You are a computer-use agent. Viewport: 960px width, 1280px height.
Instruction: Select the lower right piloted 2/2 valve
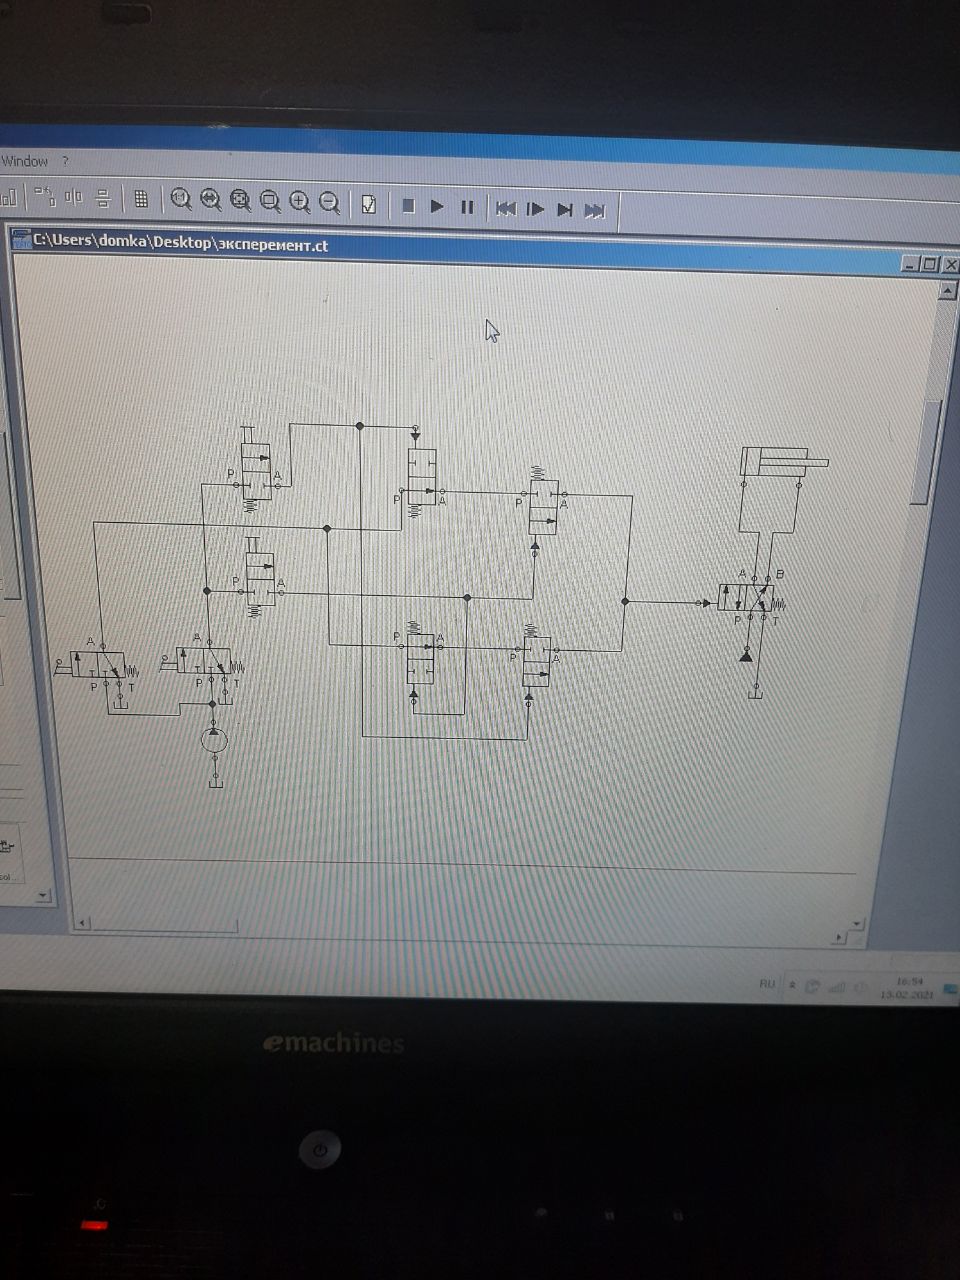(537, 655)
